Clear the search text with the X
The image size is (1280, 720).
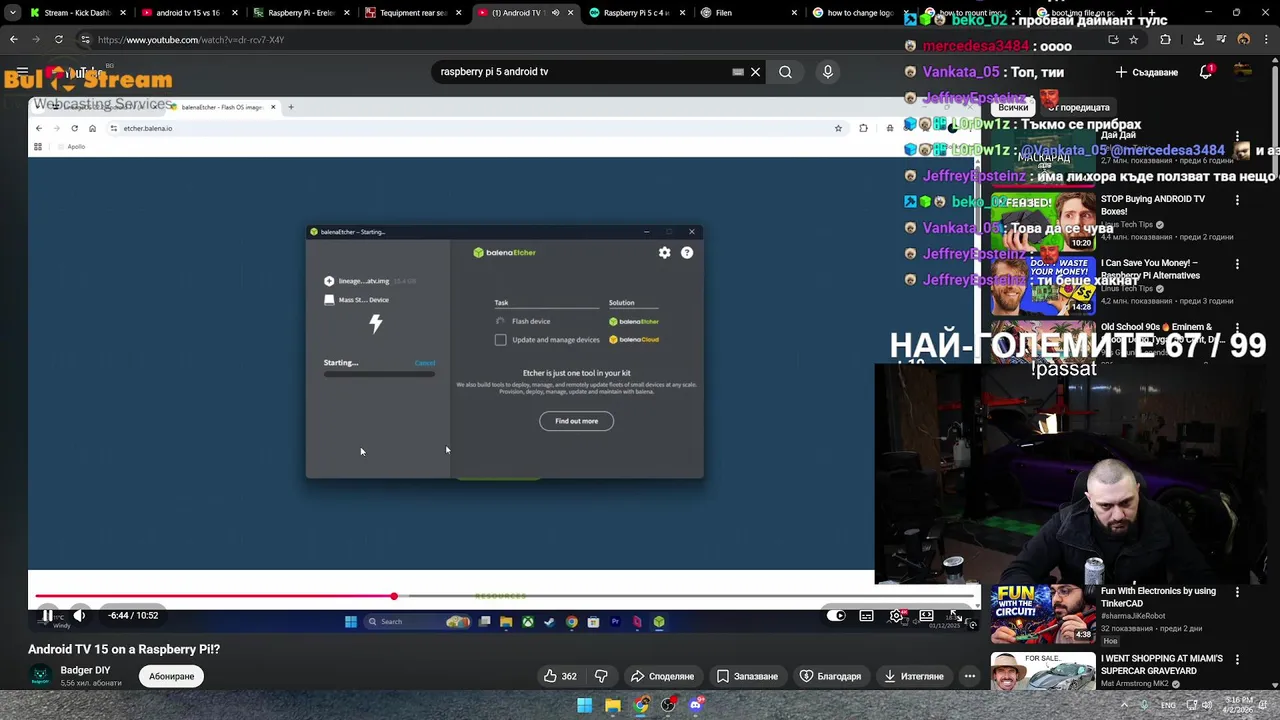tap(756, 72)
